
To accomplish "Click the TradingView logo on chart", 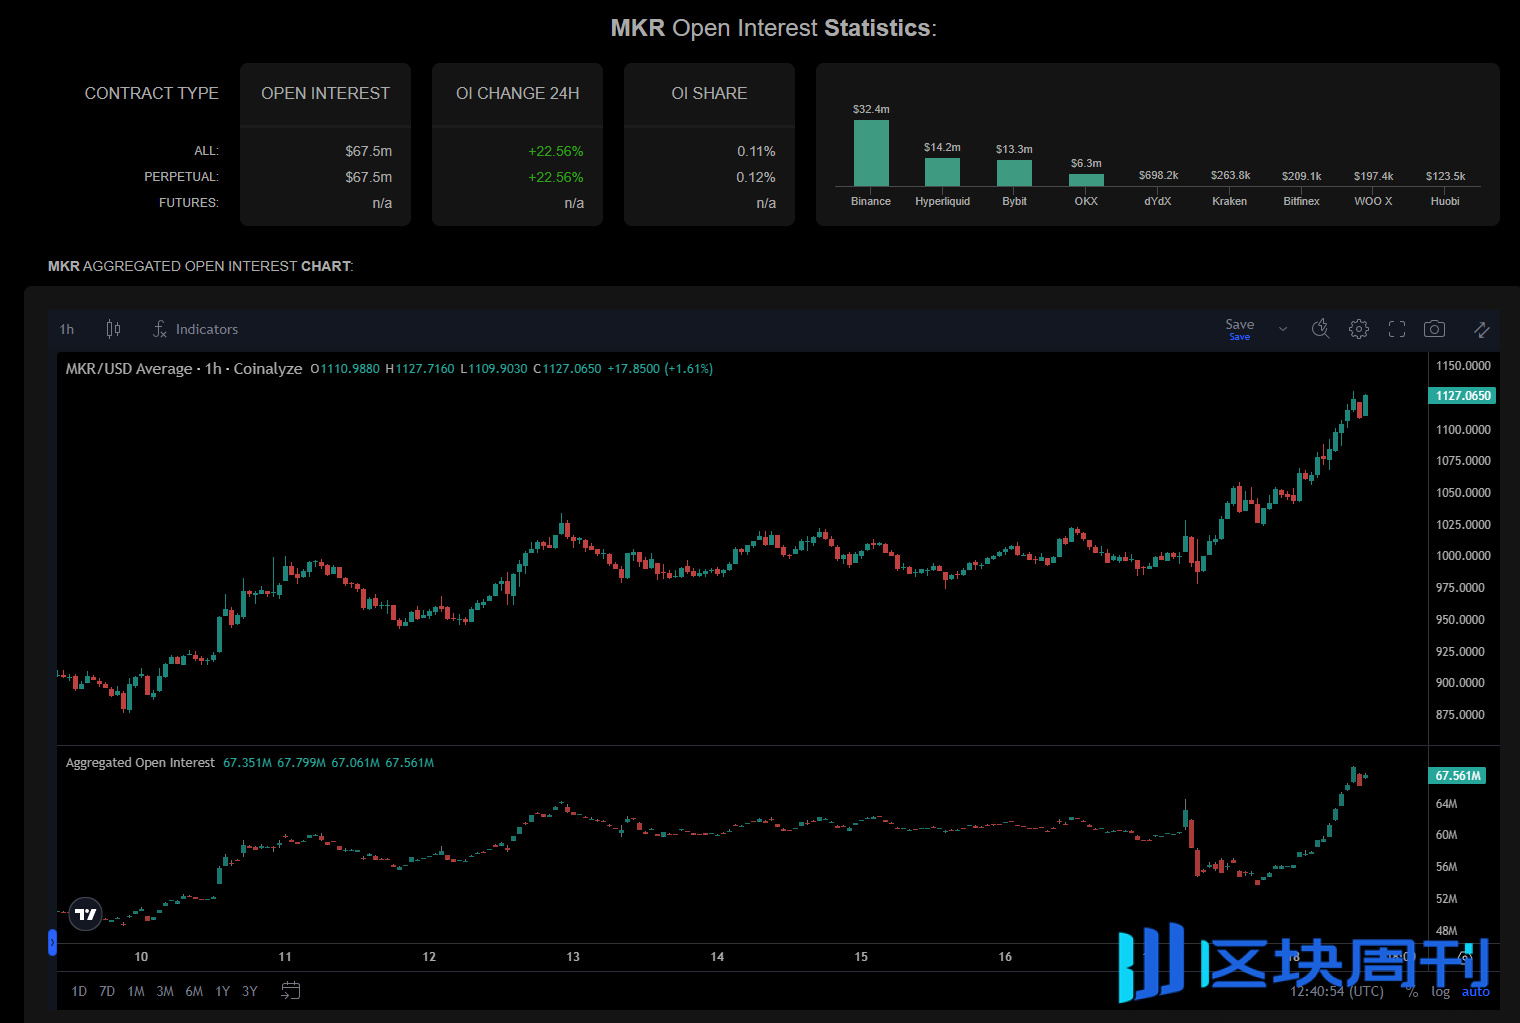I will [86, 914].
